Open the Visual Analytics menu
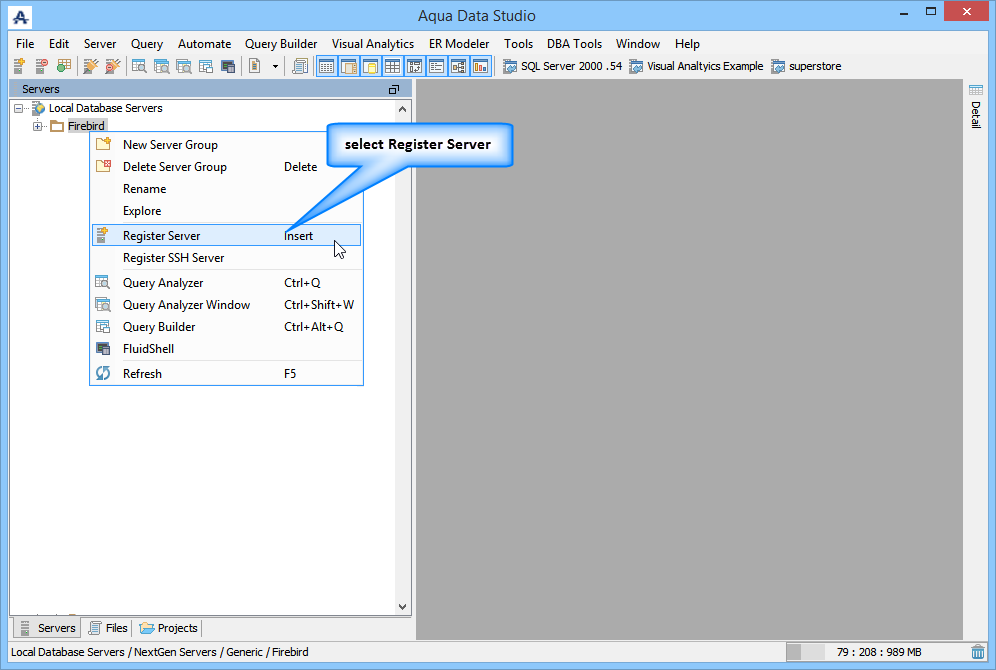 tap(373, 44)
